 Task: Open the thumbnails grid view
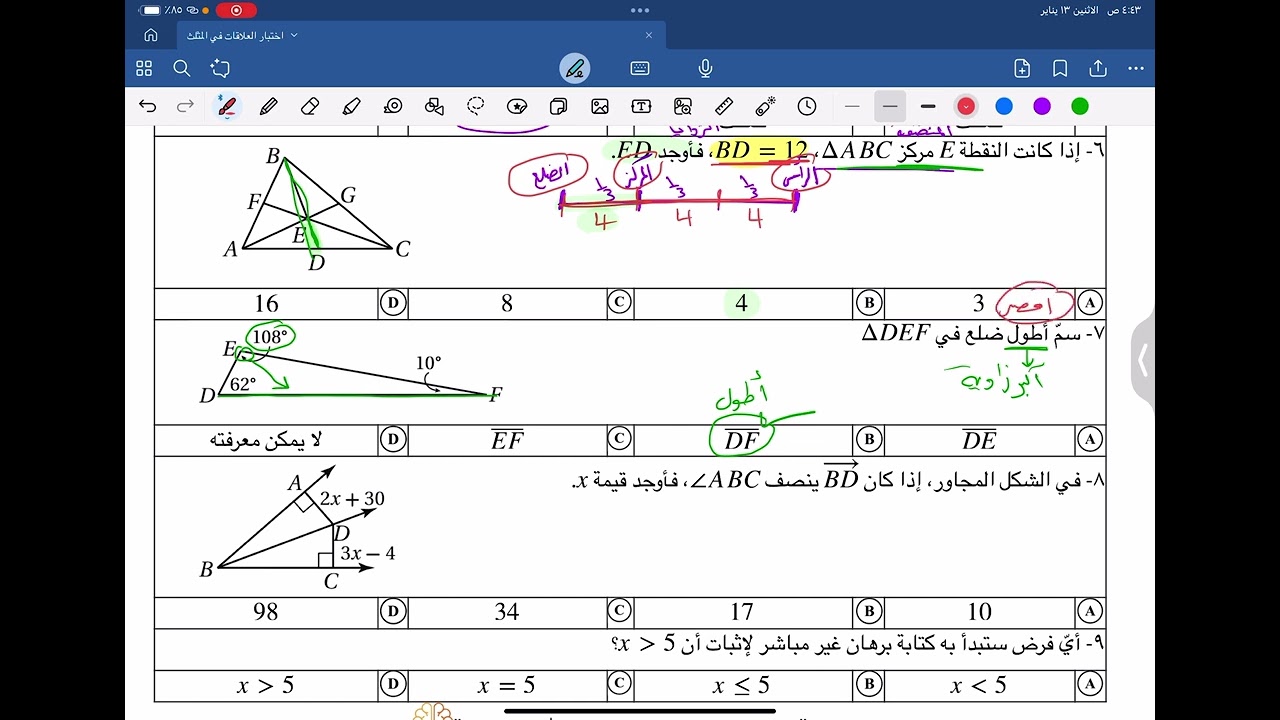144,68
